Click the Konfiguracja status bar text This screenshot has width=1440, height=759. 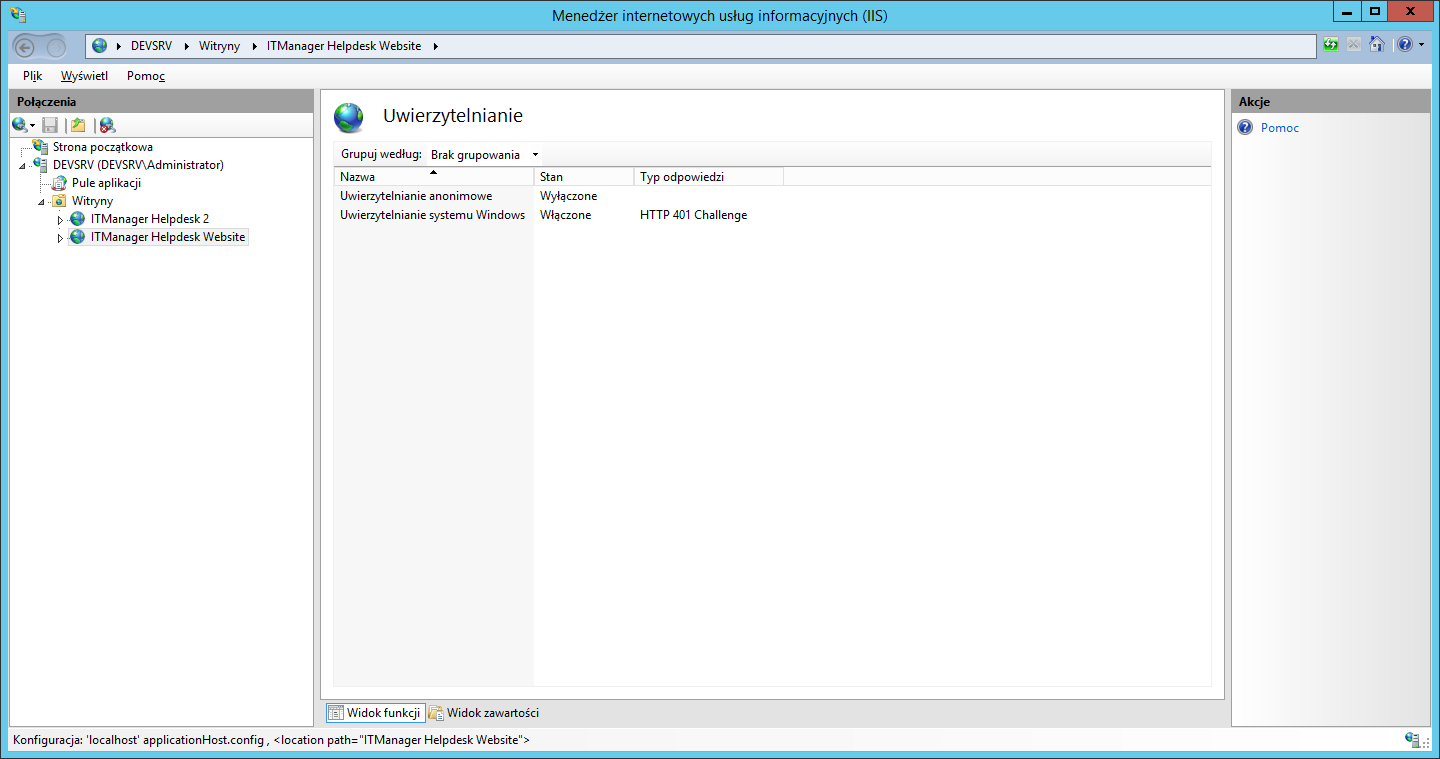[x=271, y=740]
